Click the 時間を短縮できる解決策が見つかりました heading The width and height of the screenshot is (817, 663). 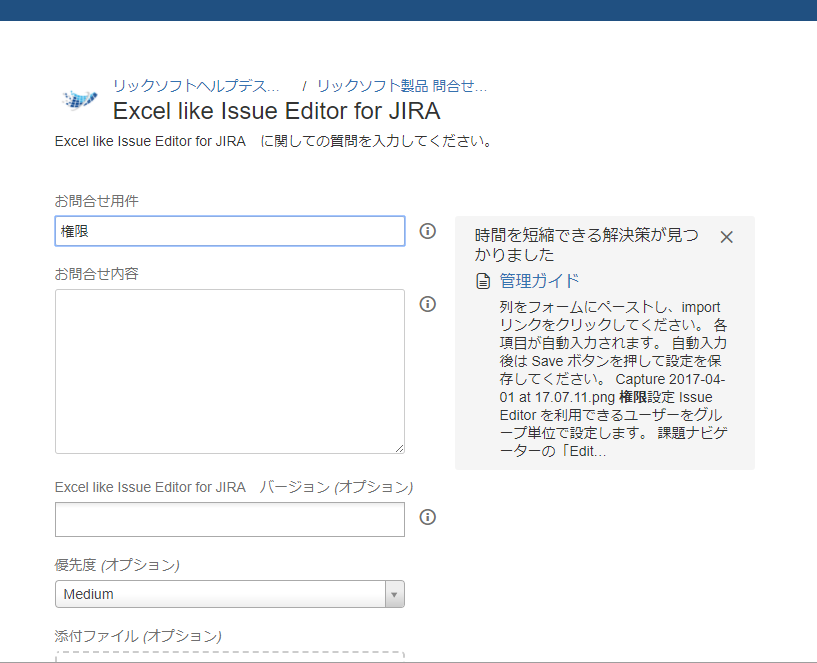click(x=586, y=244)
